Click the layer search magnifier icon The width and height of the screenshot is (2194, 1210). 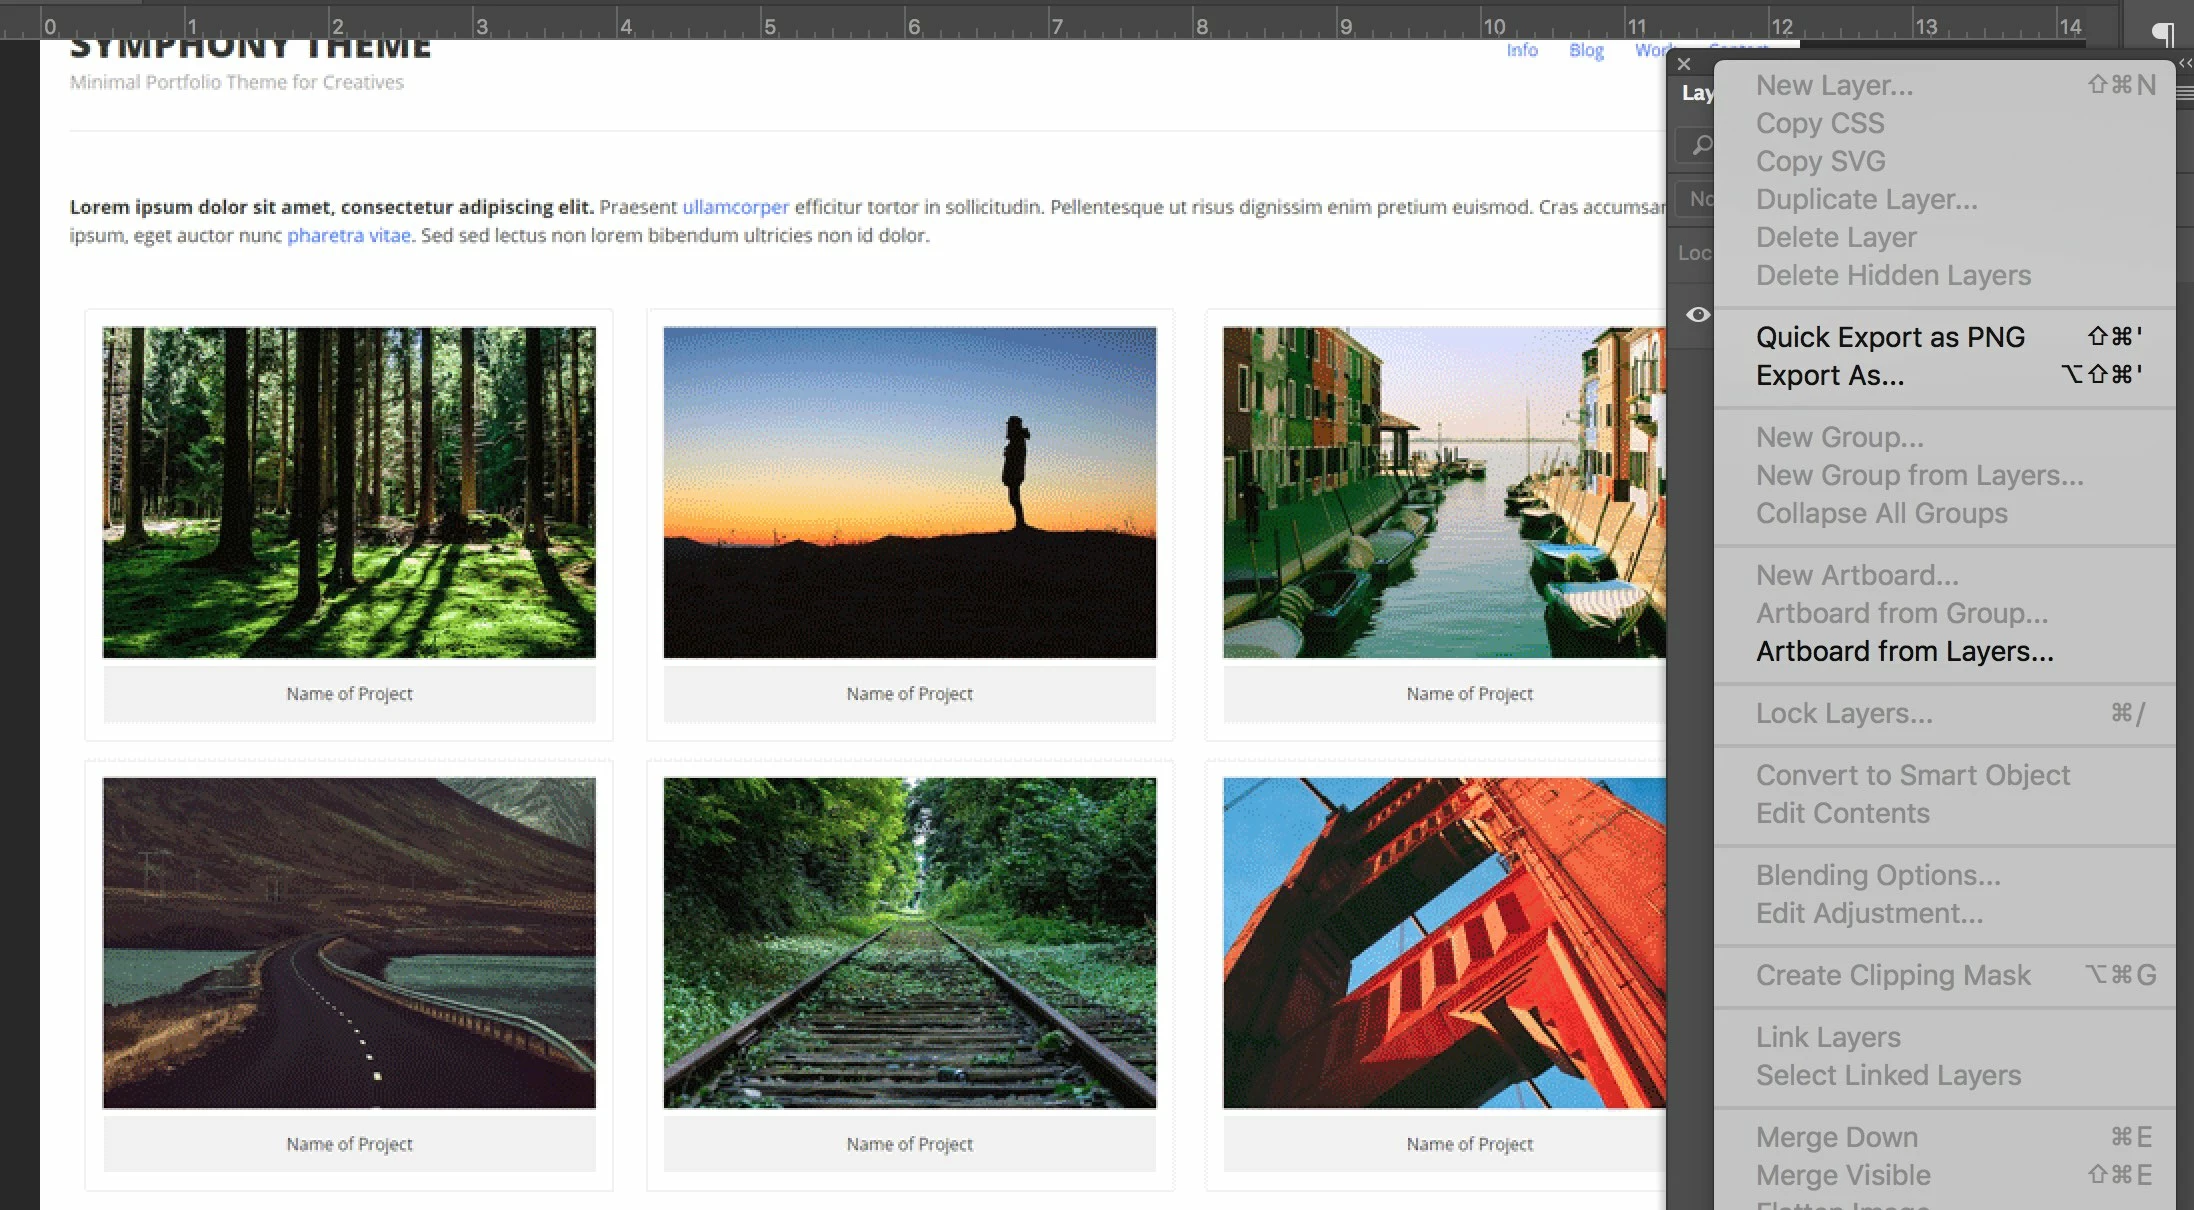pyautogui.click(x=1700, y=146)
